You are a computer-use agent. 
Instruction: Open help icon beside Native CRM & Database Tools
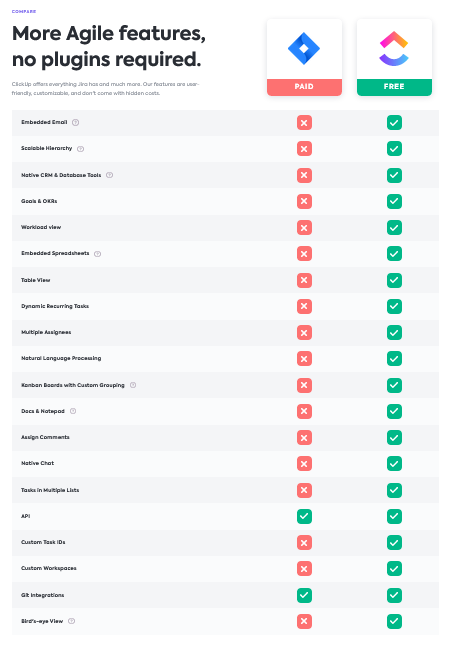tap(109, 175)
